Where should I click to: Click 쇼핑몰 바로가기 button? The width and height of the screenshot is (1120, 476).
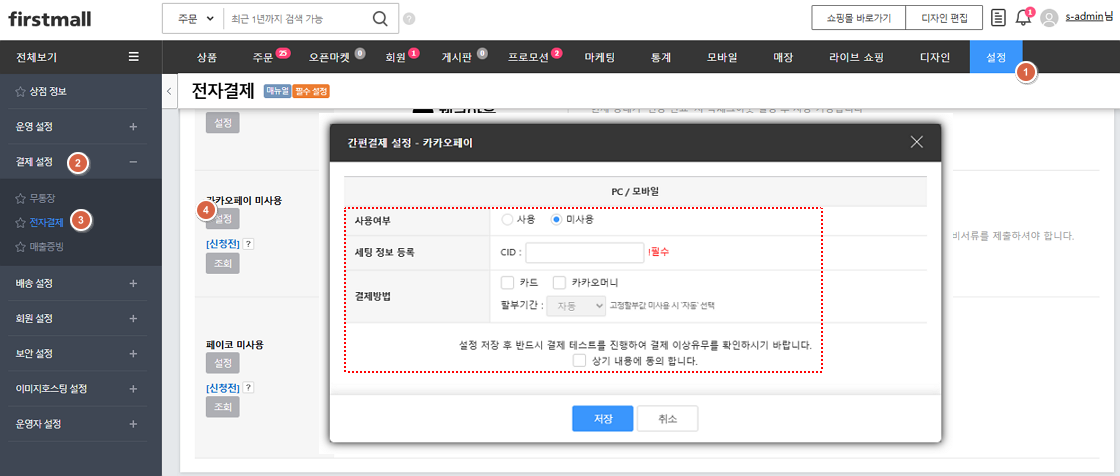point(858,19)
